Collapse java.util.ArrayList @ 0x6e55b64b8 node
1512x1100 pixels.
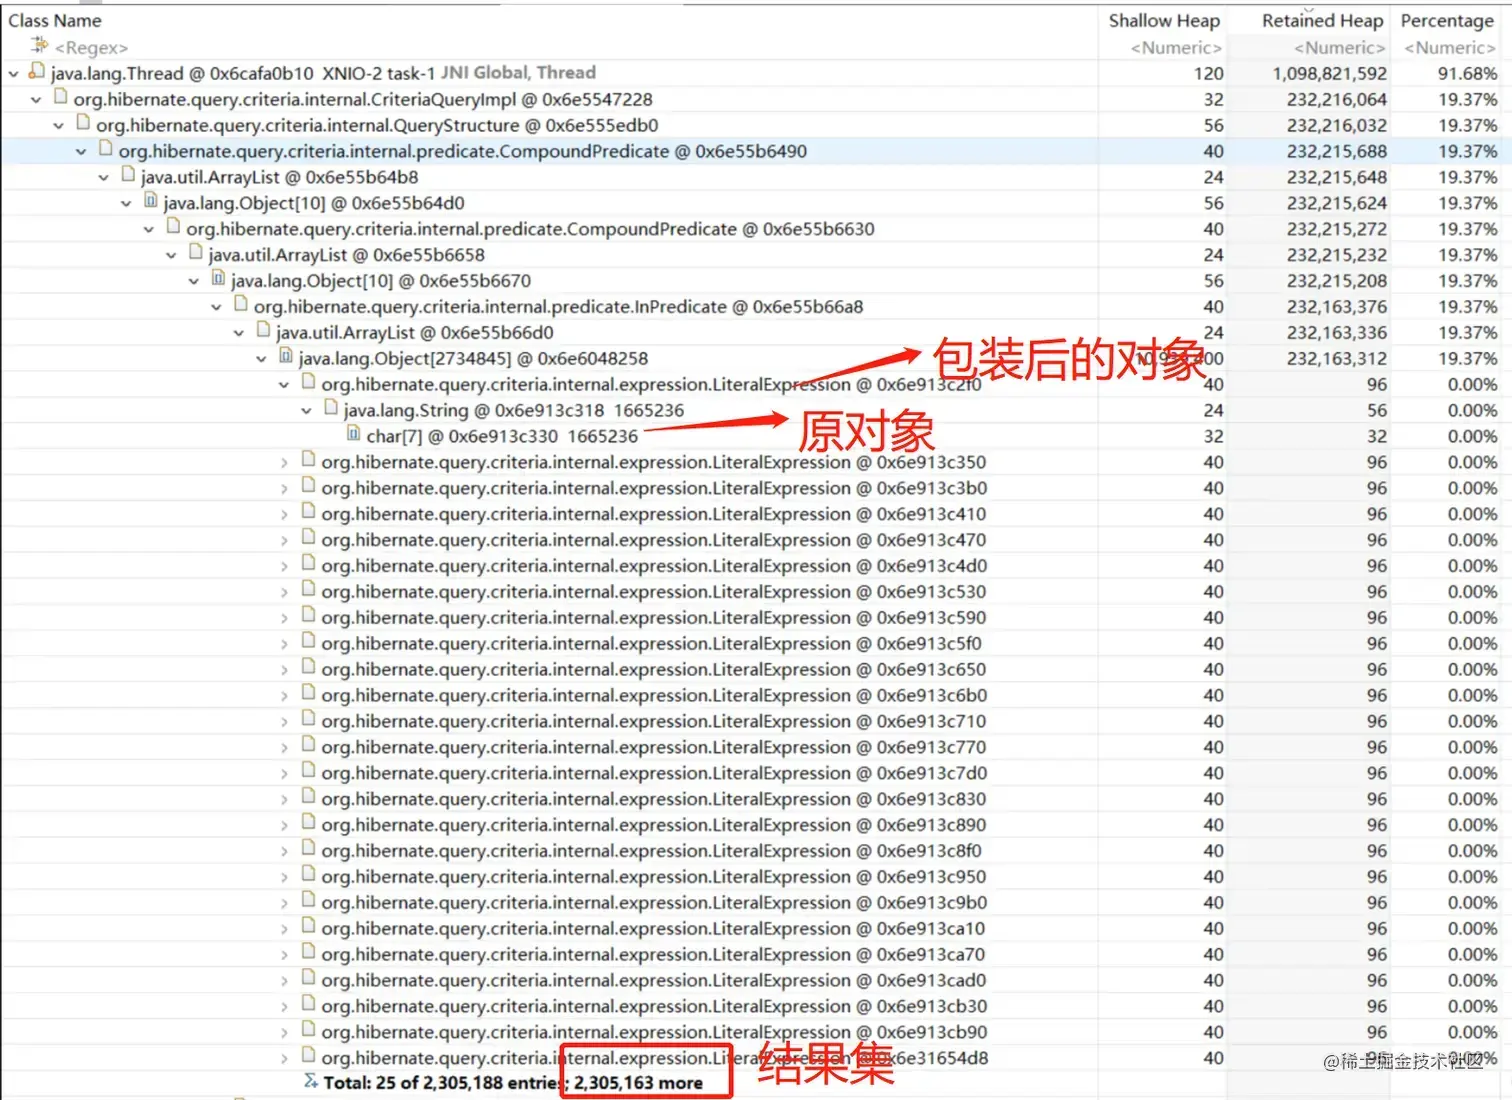pos(104,177)
